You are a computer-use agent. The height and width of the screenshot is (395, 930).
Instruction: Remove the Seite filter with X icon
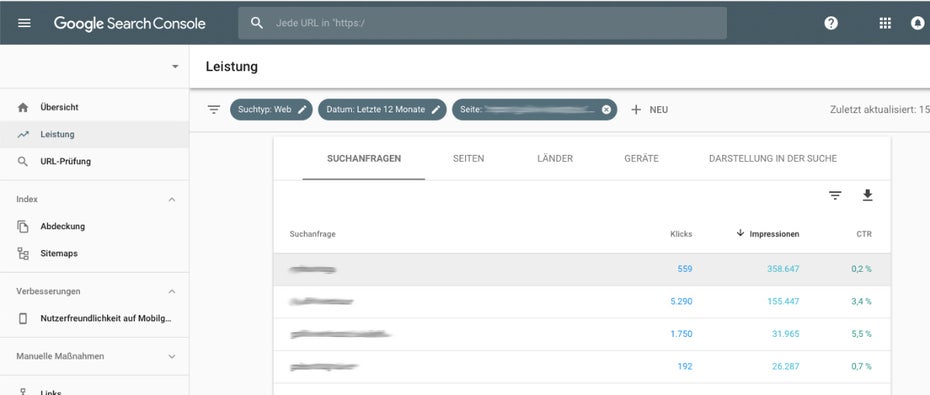point(606,110)
